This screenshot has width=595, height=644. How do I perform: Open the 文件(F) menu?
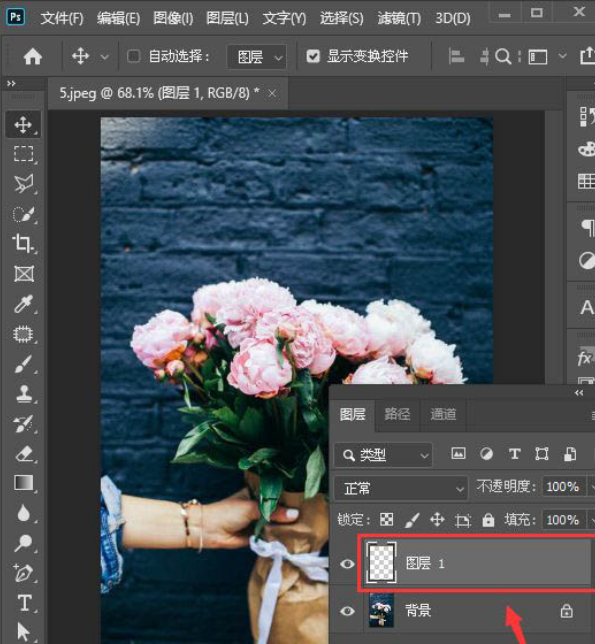[62, 18]
